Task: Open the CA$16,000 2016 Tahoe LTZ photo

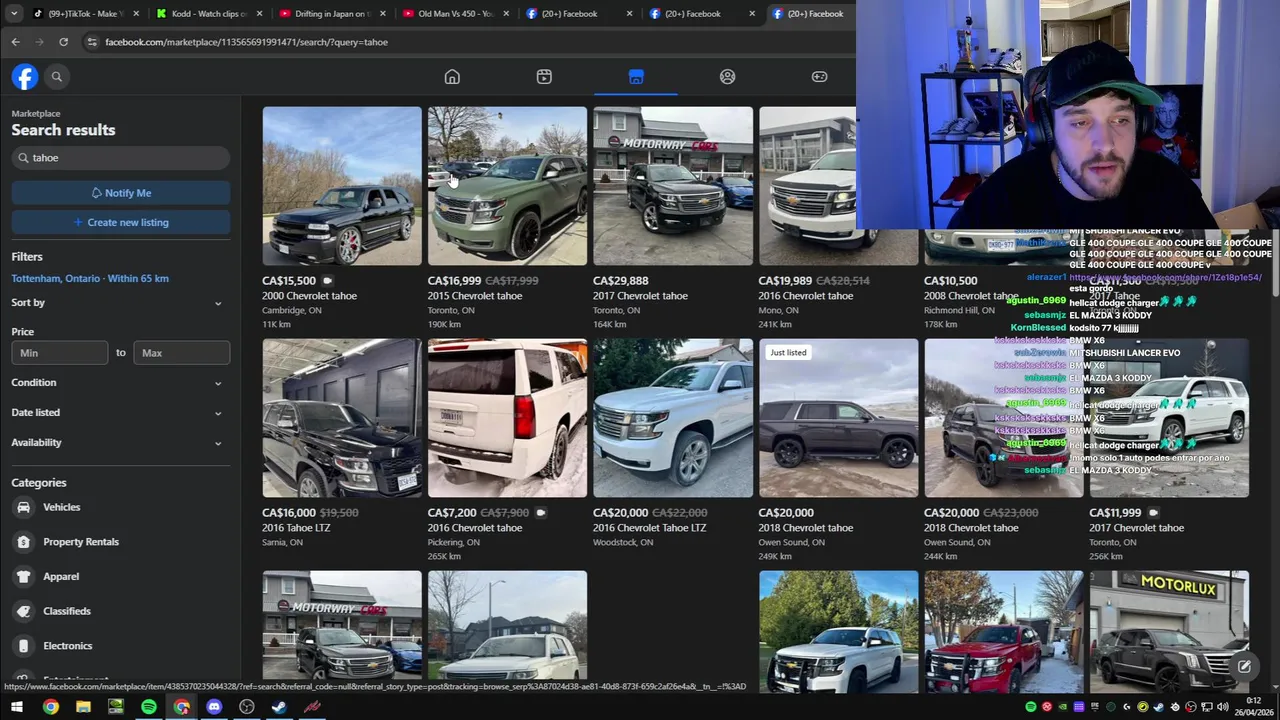Action: [x=342, y=418]
